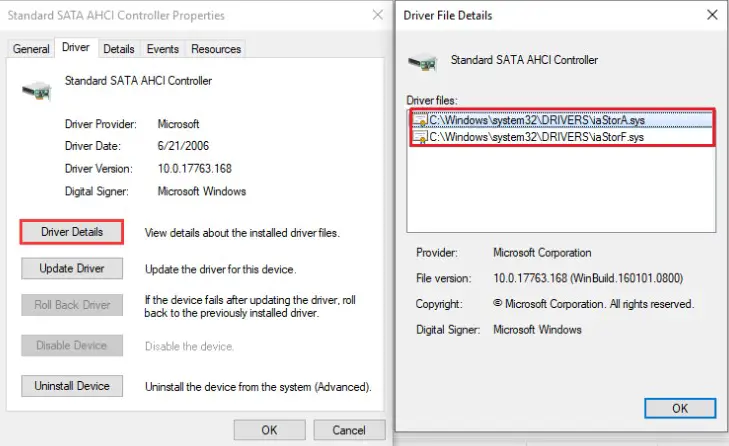Image resolution: width=729 pixels, height=446 pixels.
Task: Cancel the Controller Properties dialog
Action: [349, 430]
